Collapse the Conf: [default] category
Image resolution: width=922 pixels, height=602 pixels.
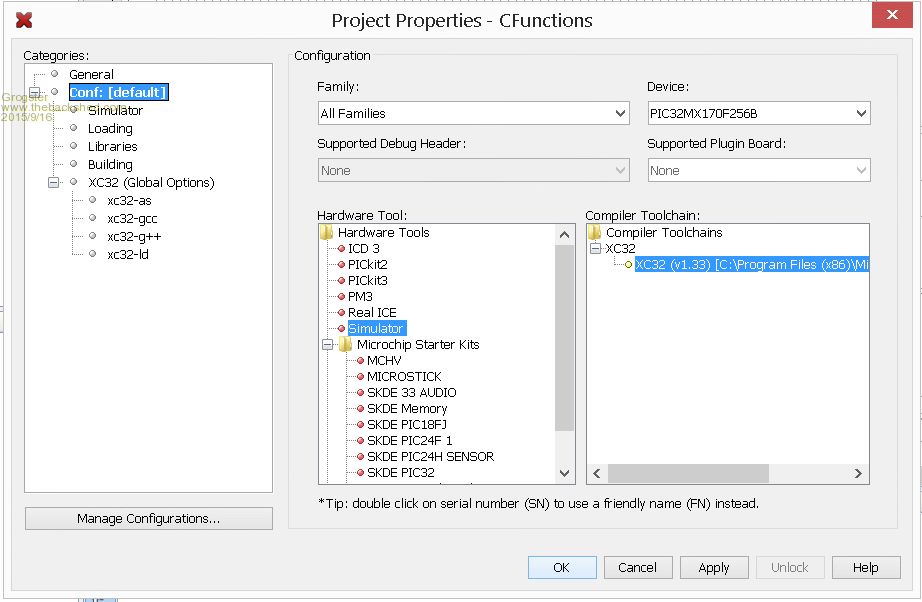pyautogui.click(x=34, y=92)
